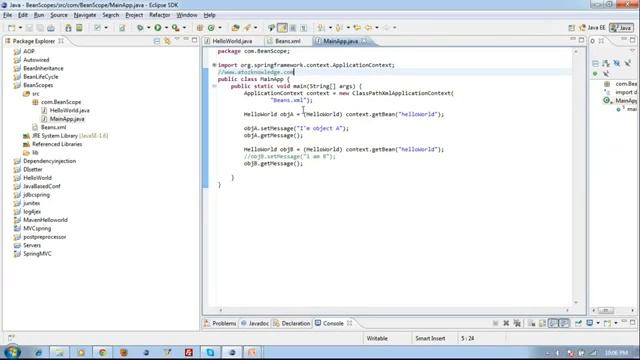Click the Last Edit Location icon
640x360 pixels.
point(357,28)
